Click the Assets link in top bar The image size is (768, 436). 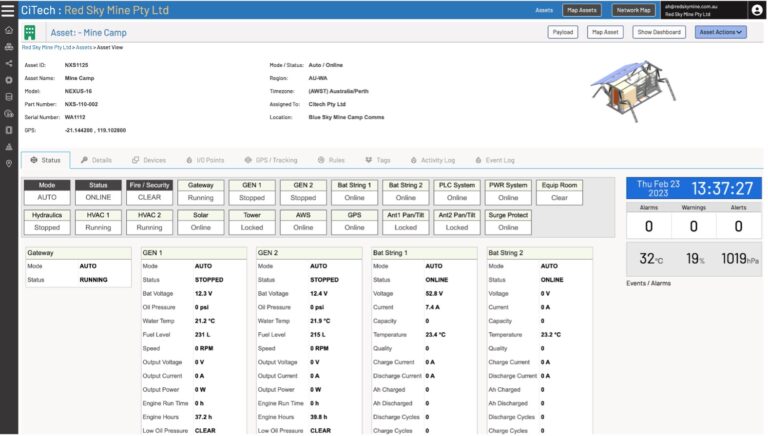click(544, 10)
